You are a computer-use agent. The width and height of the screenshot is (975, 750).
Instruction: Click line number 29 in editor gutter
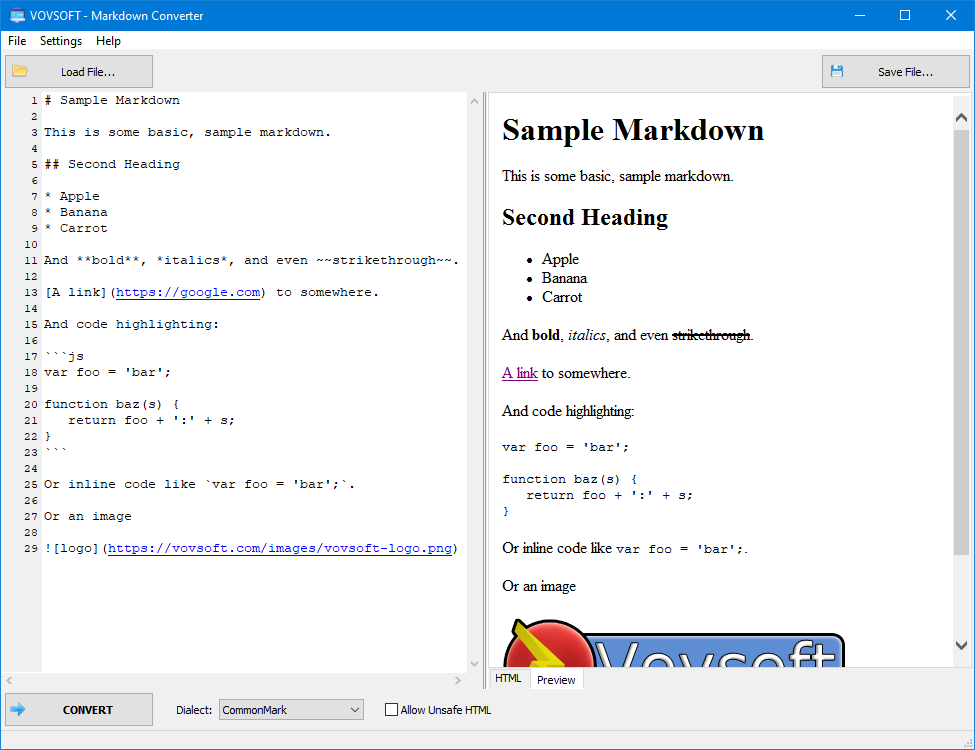point(31,549)
